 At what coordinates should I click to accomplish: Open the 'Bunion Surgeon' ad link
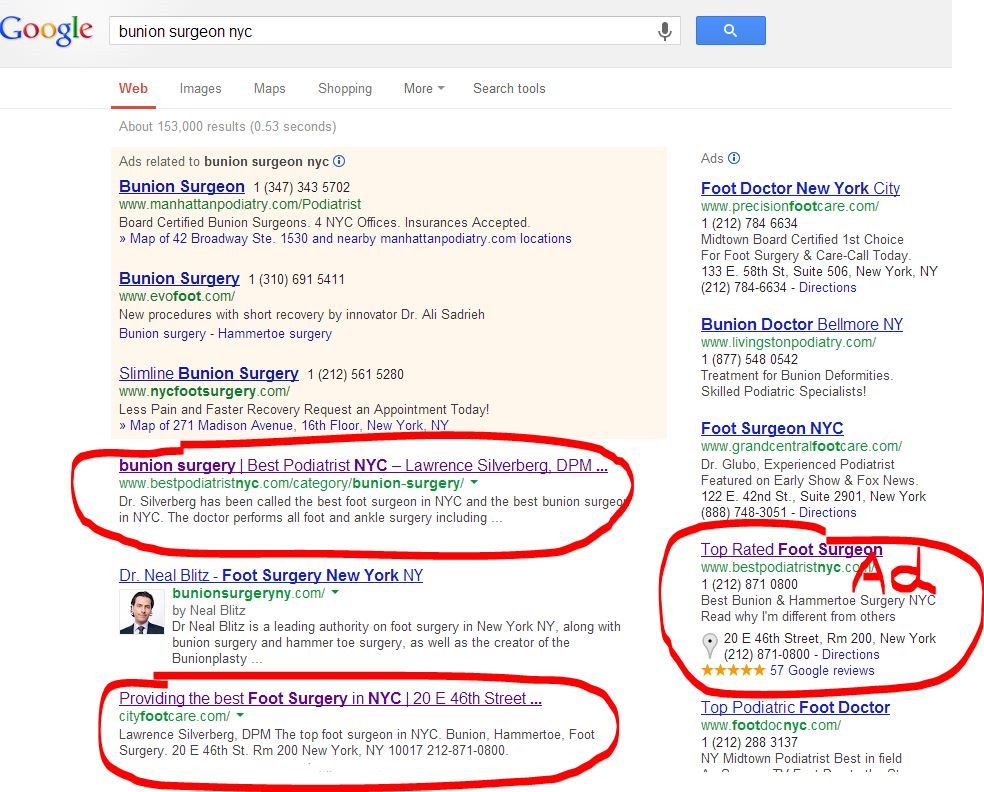pyautogui.click(x=181, y=186)
